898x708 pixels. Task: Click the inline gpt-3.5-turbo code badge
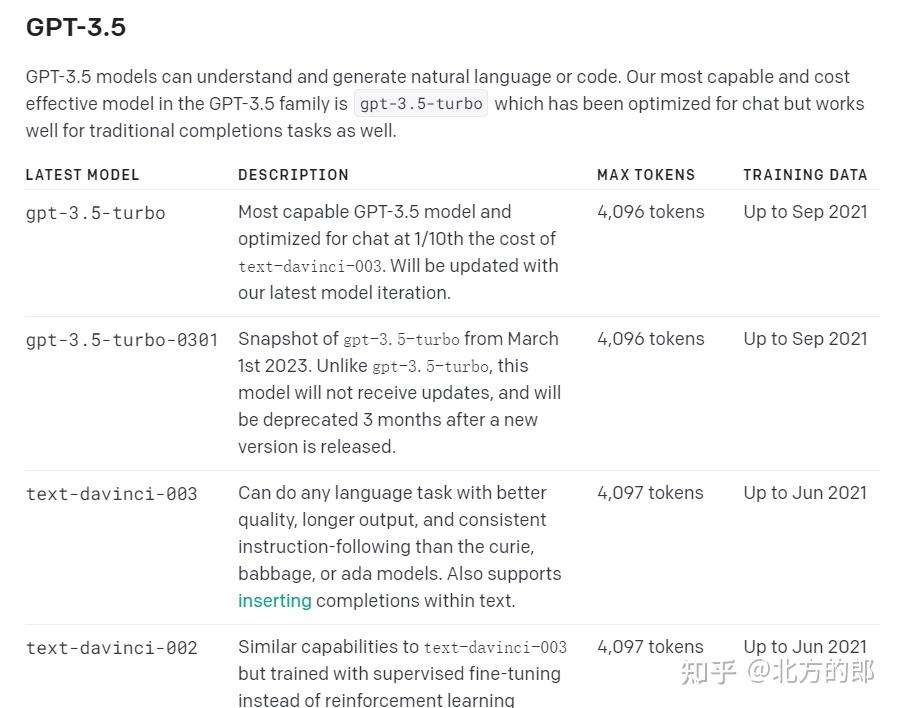(x=421, y=103)
